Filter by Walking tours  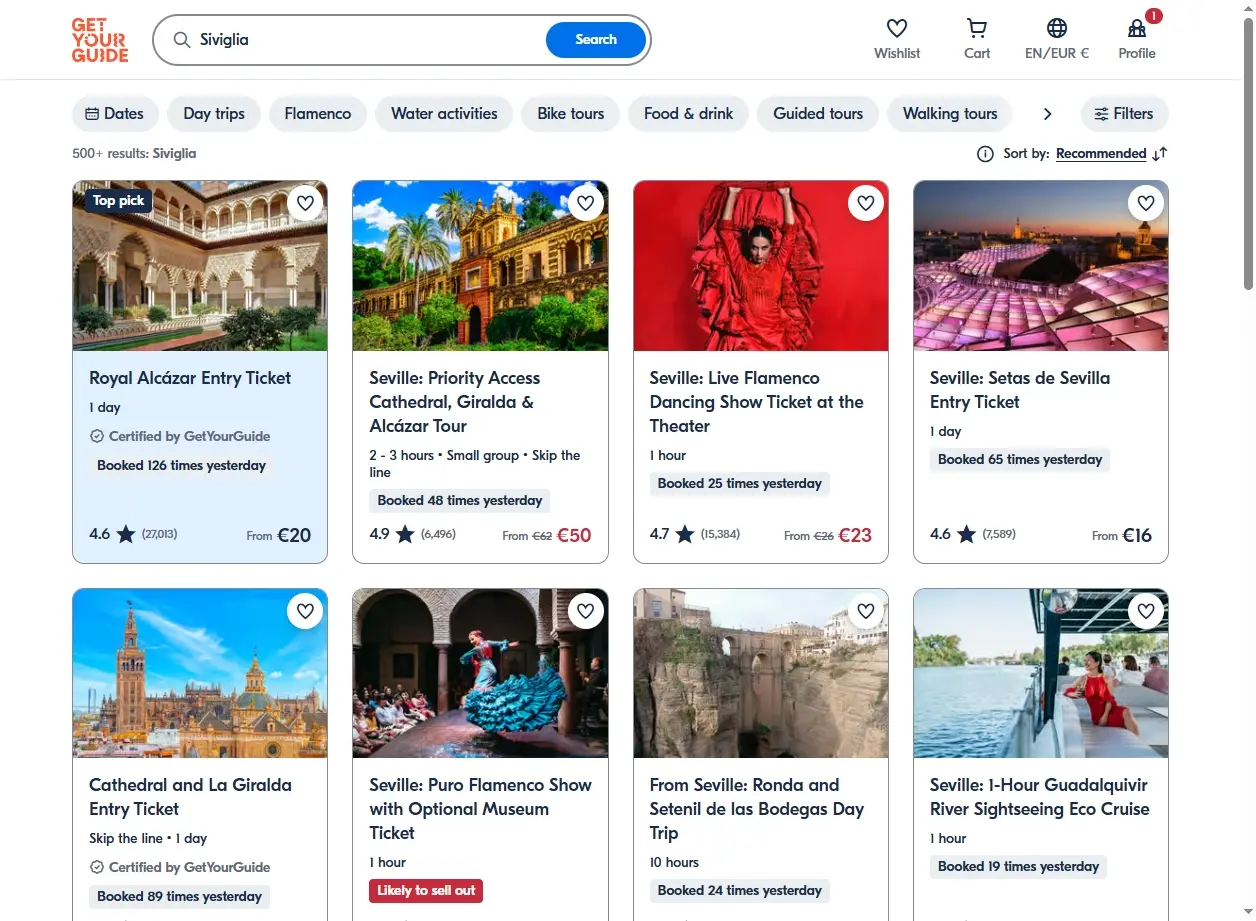950,114
